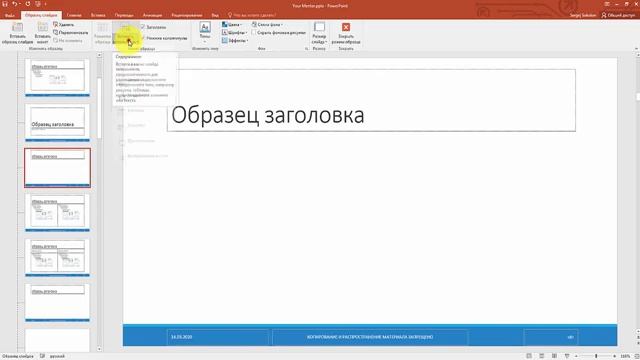
Task: Toggle the Нижние колонтитулы (Footers) checkbox
Action: 164,38
